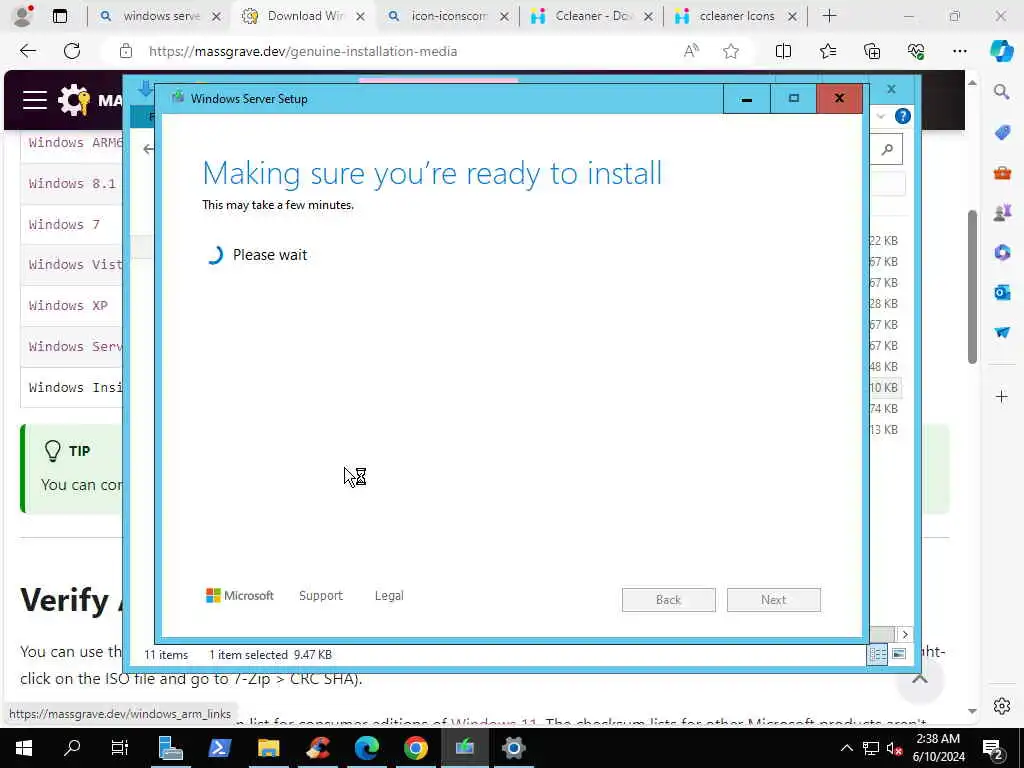This screenshot has width=1024, height=768.
Task: Switch to the windows server search tab
Action: [160, 16]
